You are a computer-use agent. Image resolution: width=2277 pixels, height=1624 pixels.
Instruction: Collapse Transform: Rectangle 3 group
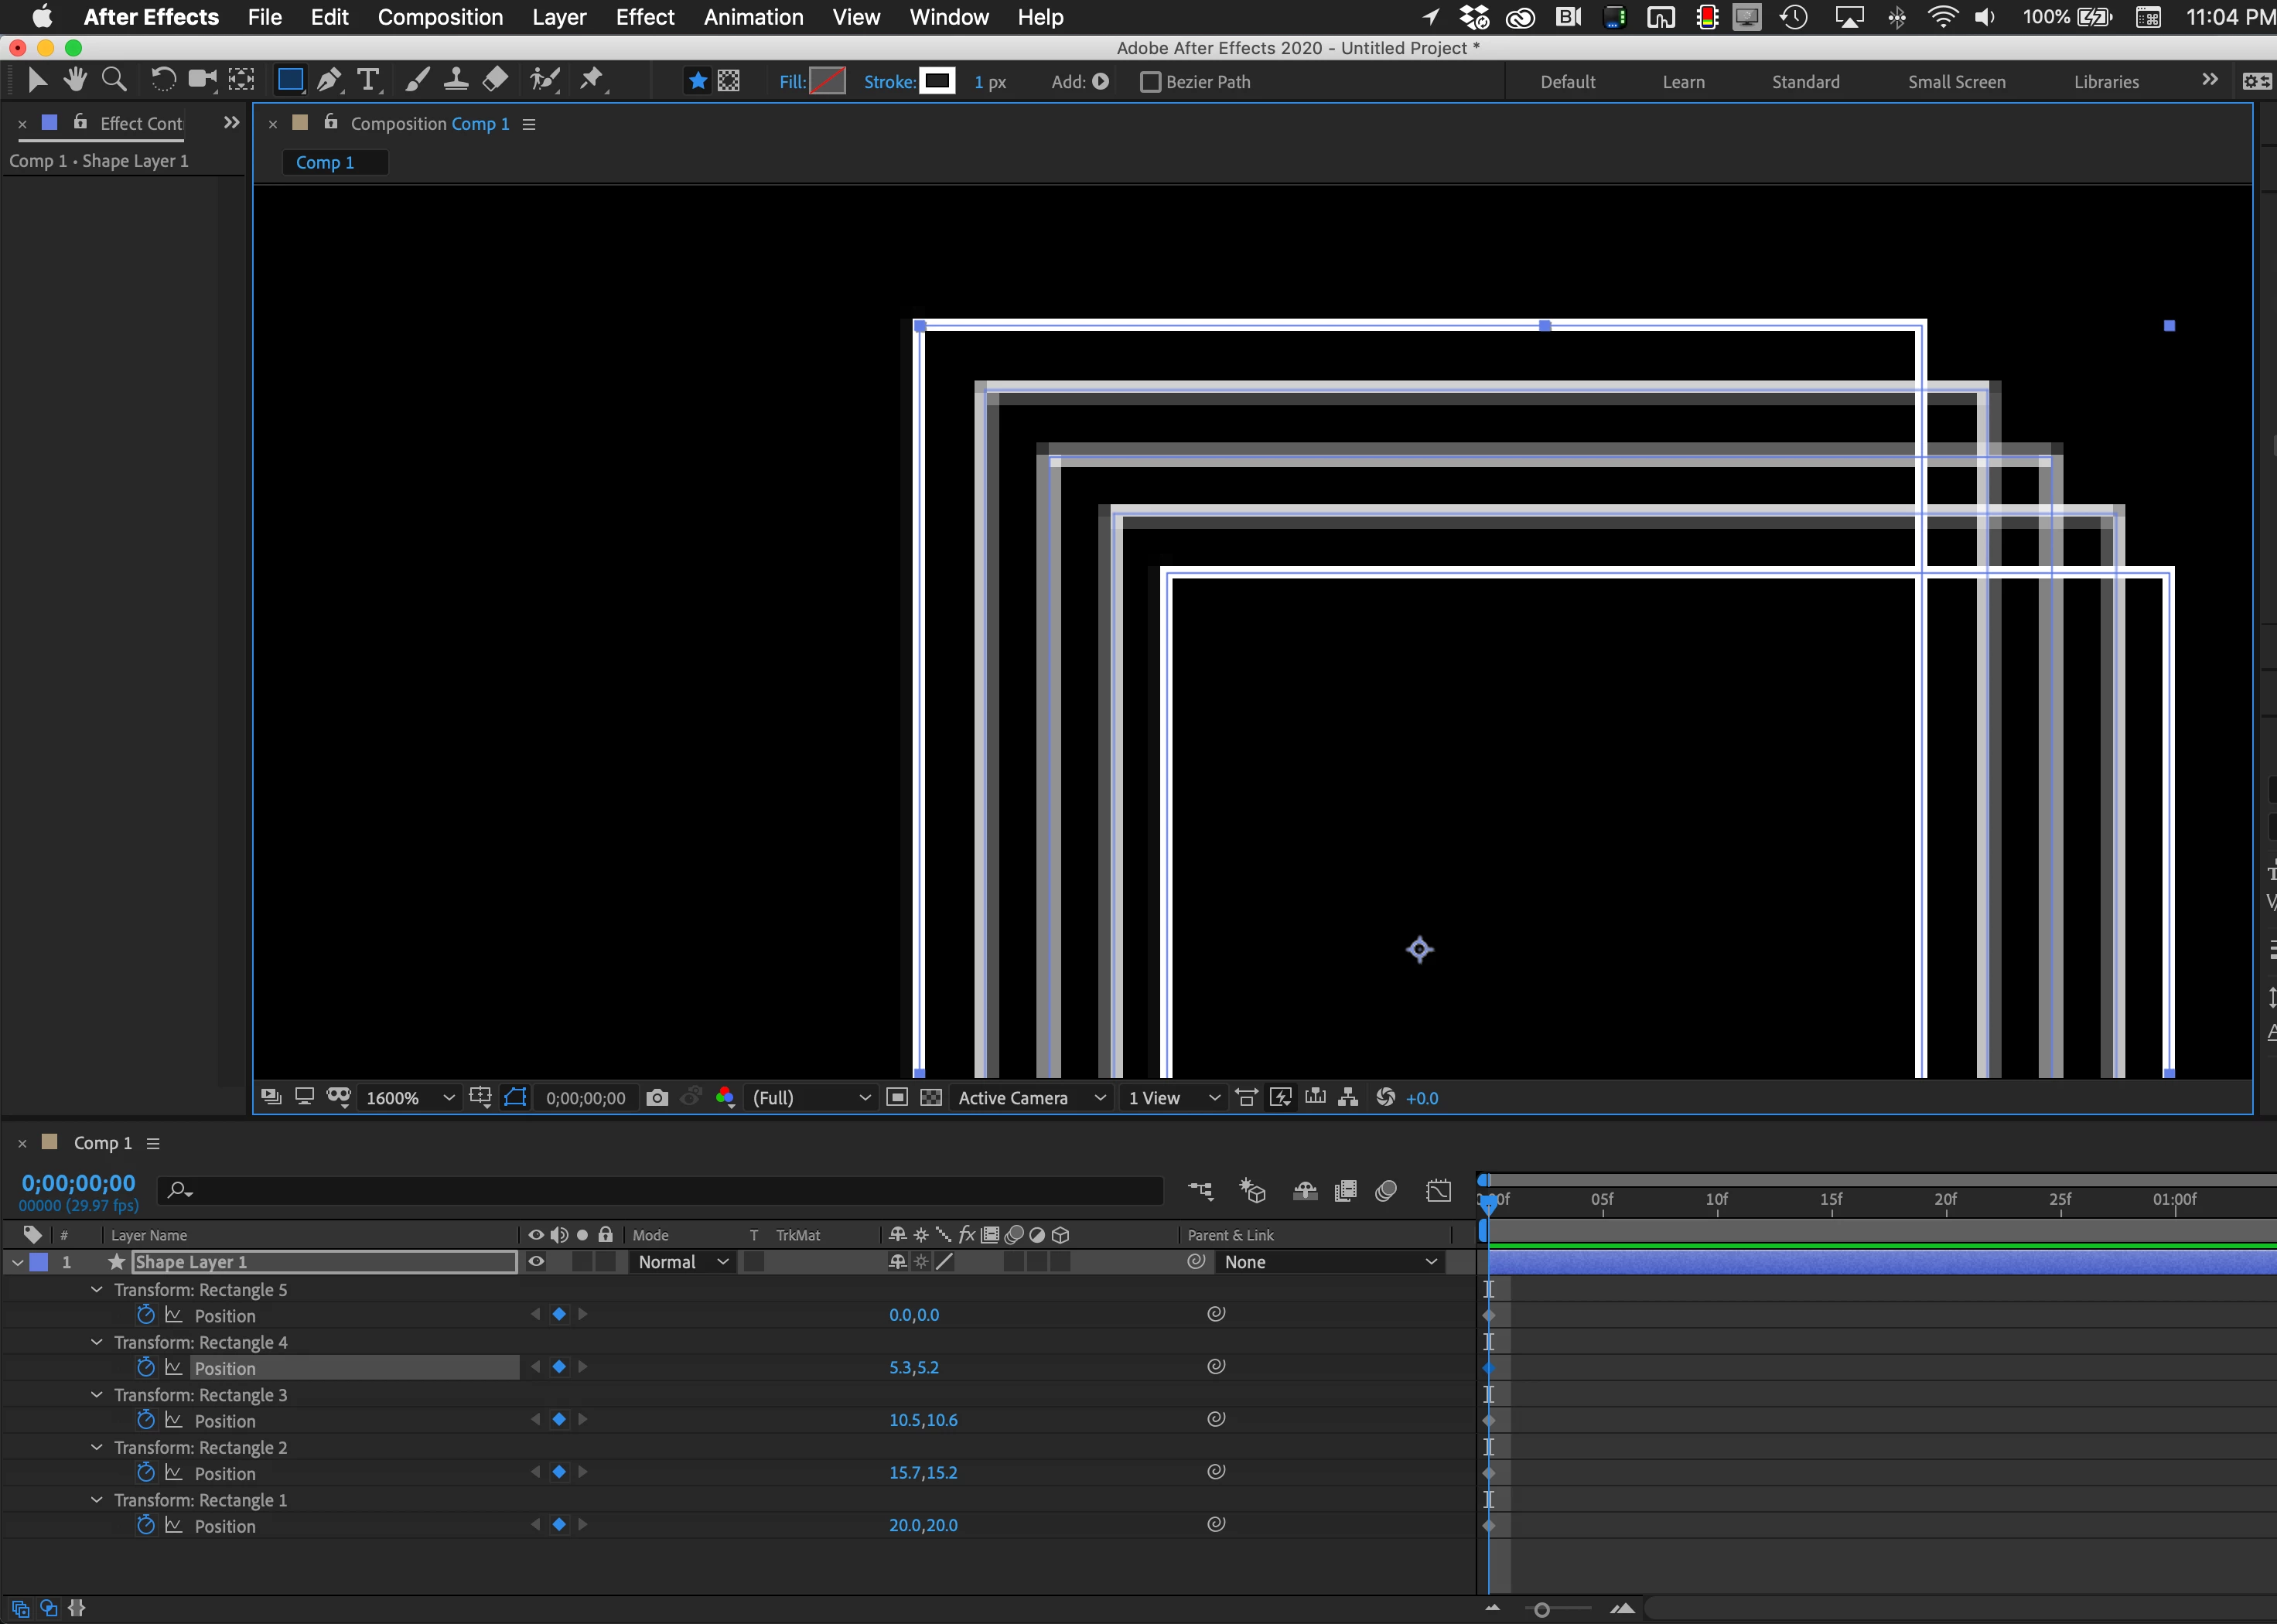point(97,1395)
